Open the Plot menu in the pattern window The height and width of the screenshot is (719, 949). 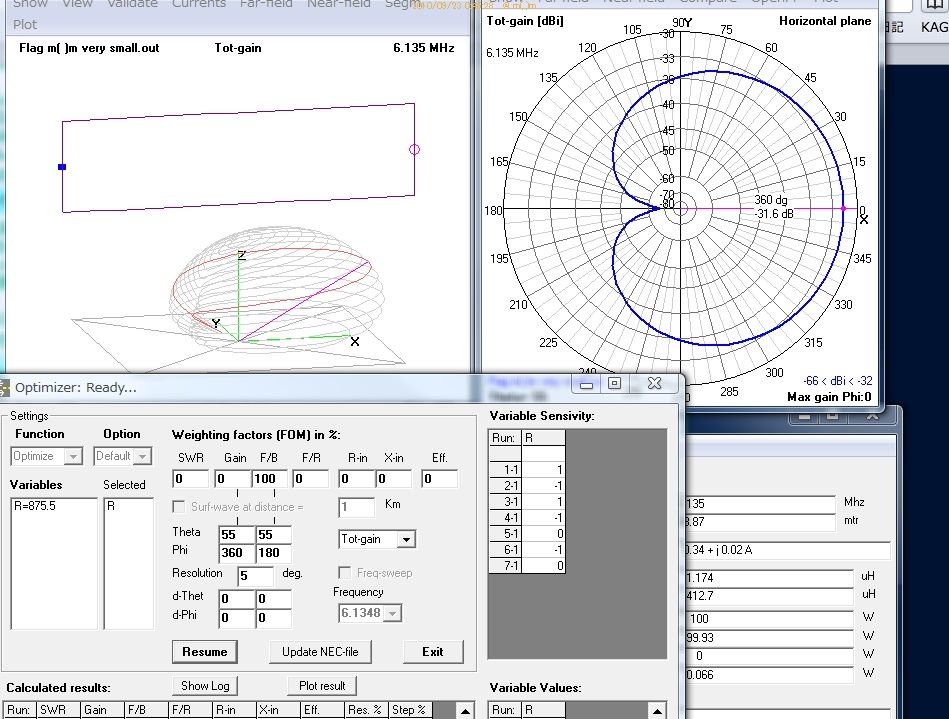point(25,24)
